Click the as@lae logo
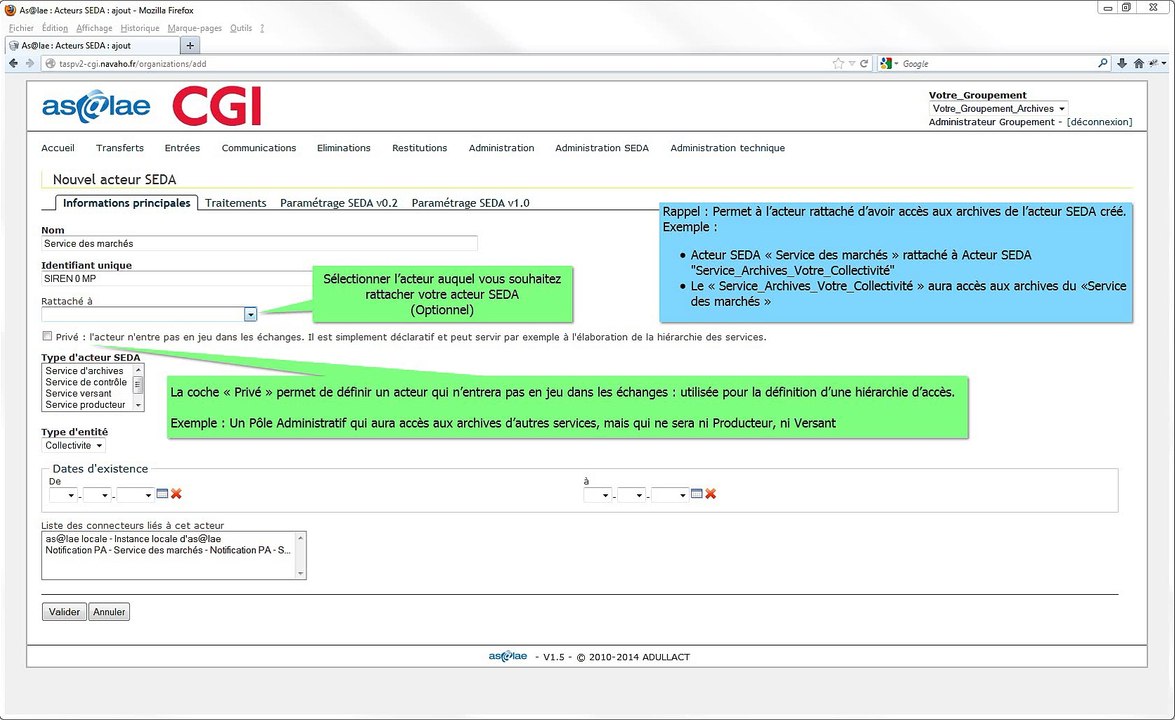This screenshot has height=720, width=1175. 96,106
